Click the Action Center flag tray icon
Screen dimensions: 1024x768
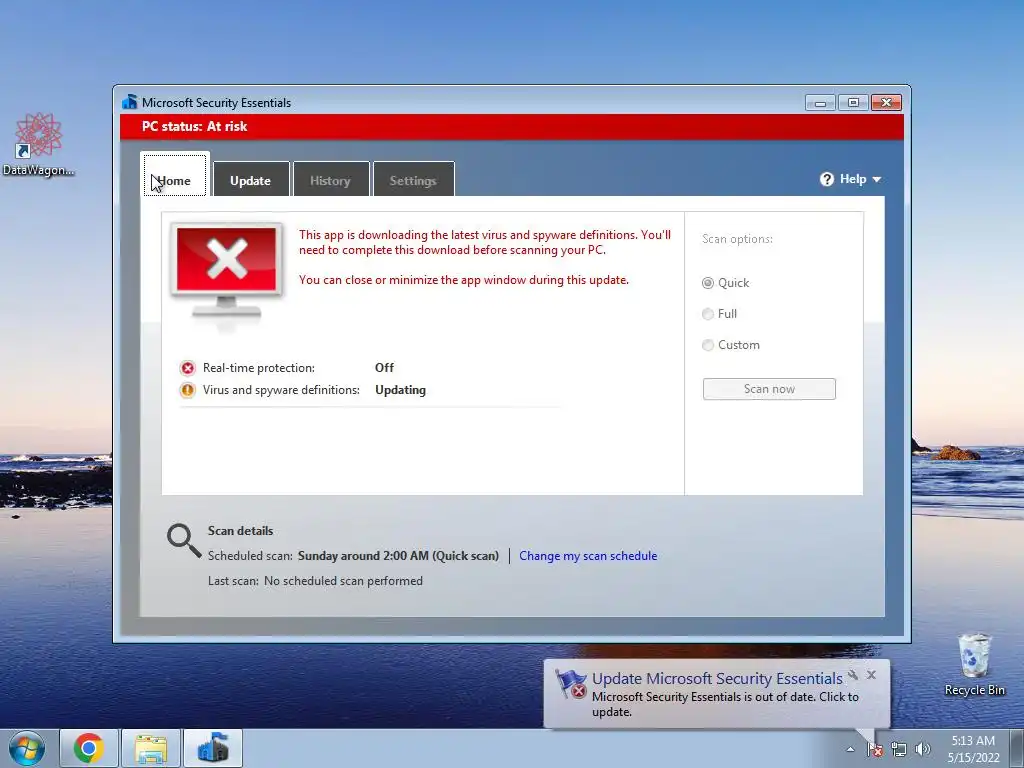tap(875, 749)
